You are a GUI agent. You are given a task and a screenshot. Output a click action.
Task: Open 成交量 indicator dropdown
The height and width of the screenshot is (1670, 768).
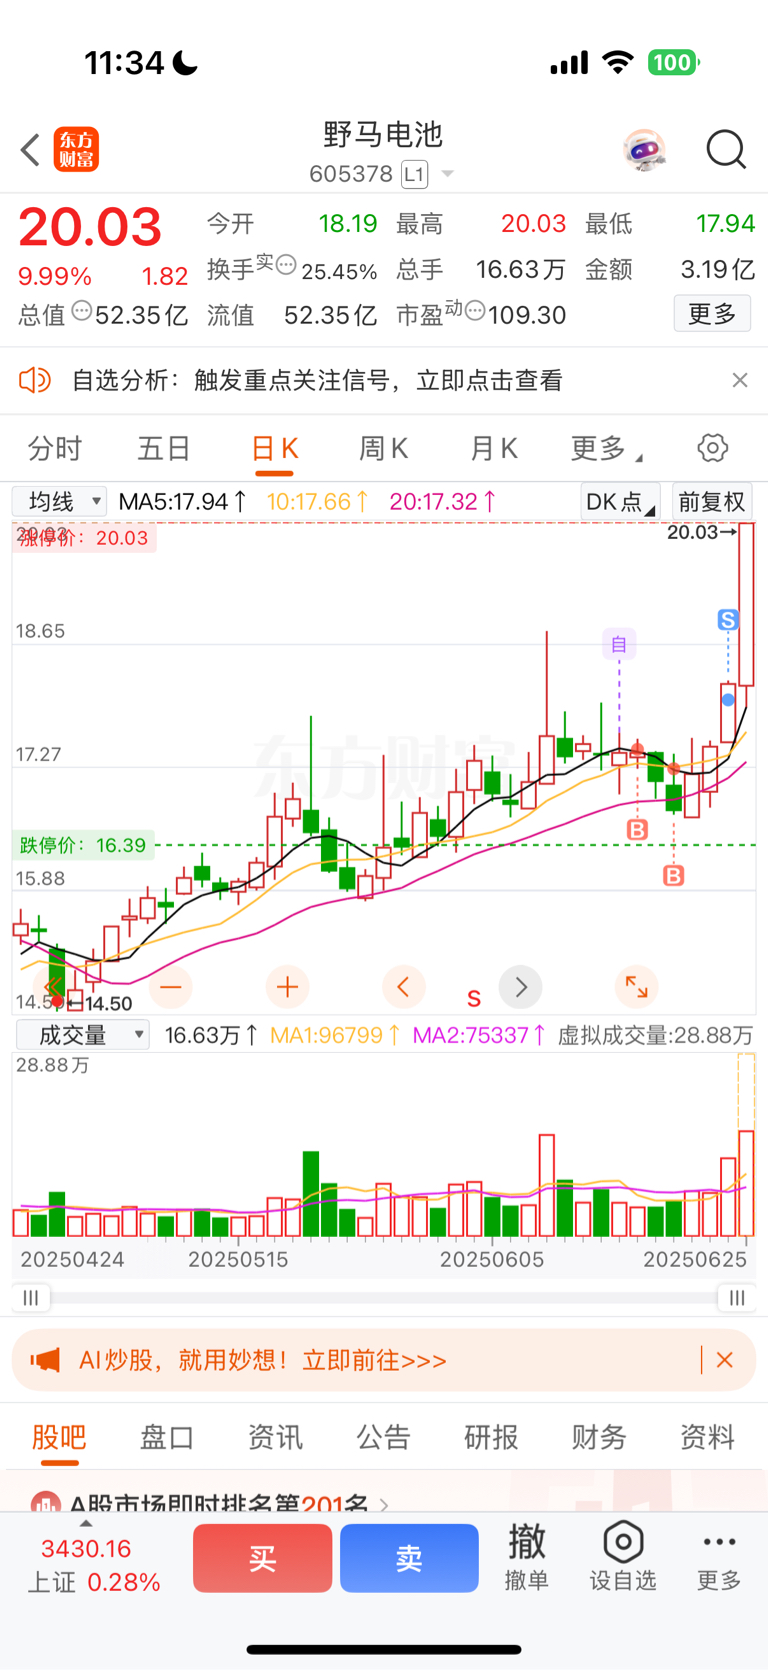(83, 1035)
